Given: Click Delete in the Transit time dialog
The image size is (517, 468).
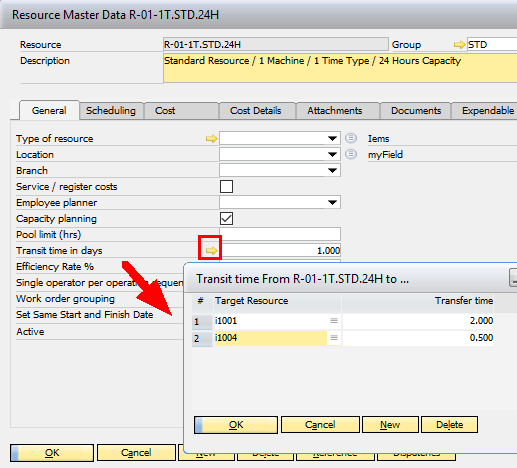Looking at the screenshot, I should pyautogui.click(x=449, y=424).
